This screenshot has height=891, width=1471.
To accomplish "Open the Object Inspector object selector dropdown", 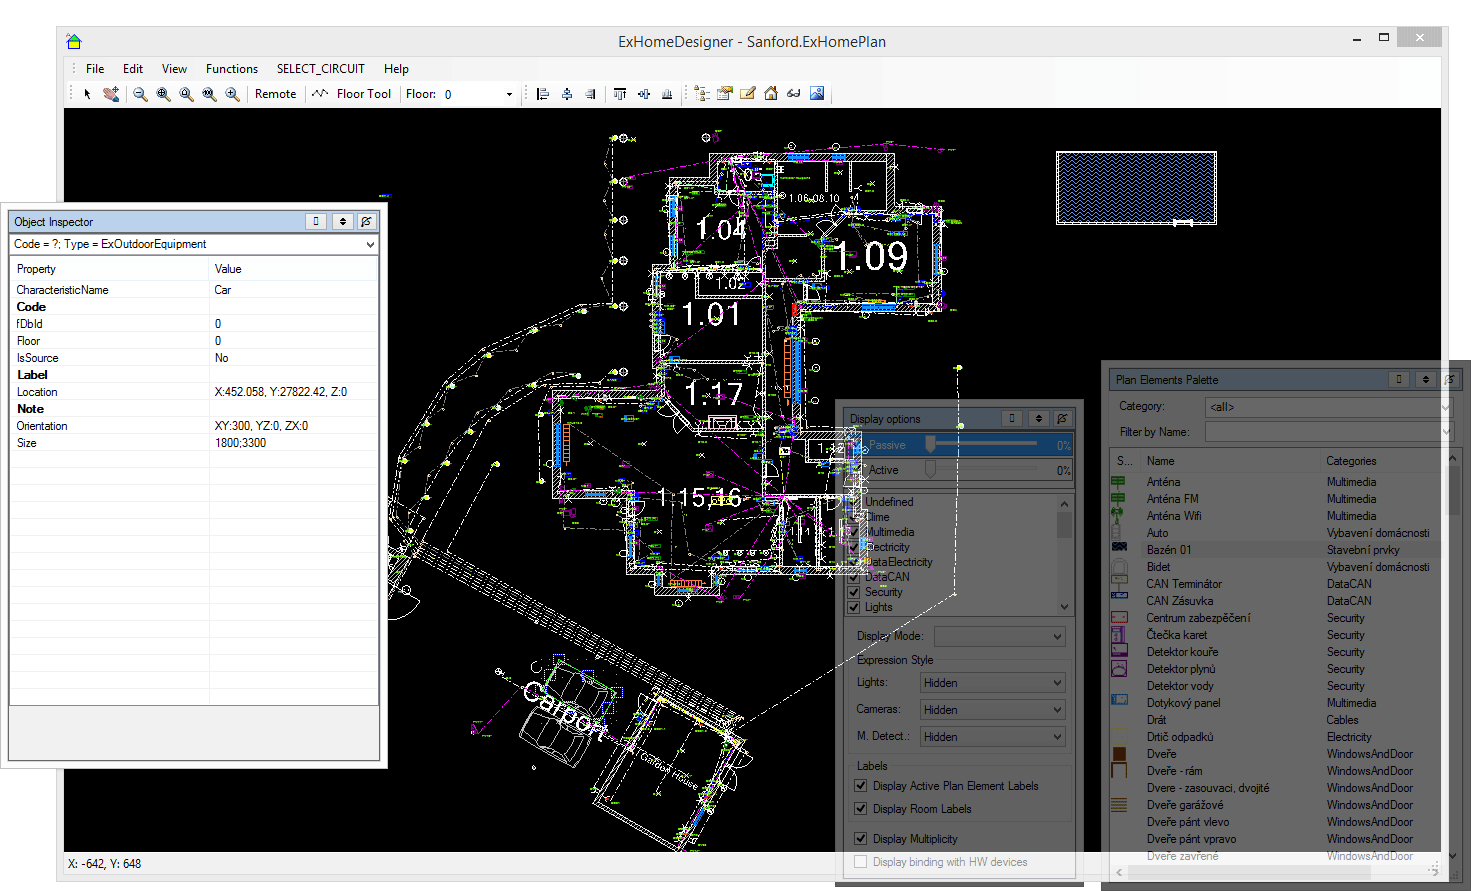I will (370, 245).
